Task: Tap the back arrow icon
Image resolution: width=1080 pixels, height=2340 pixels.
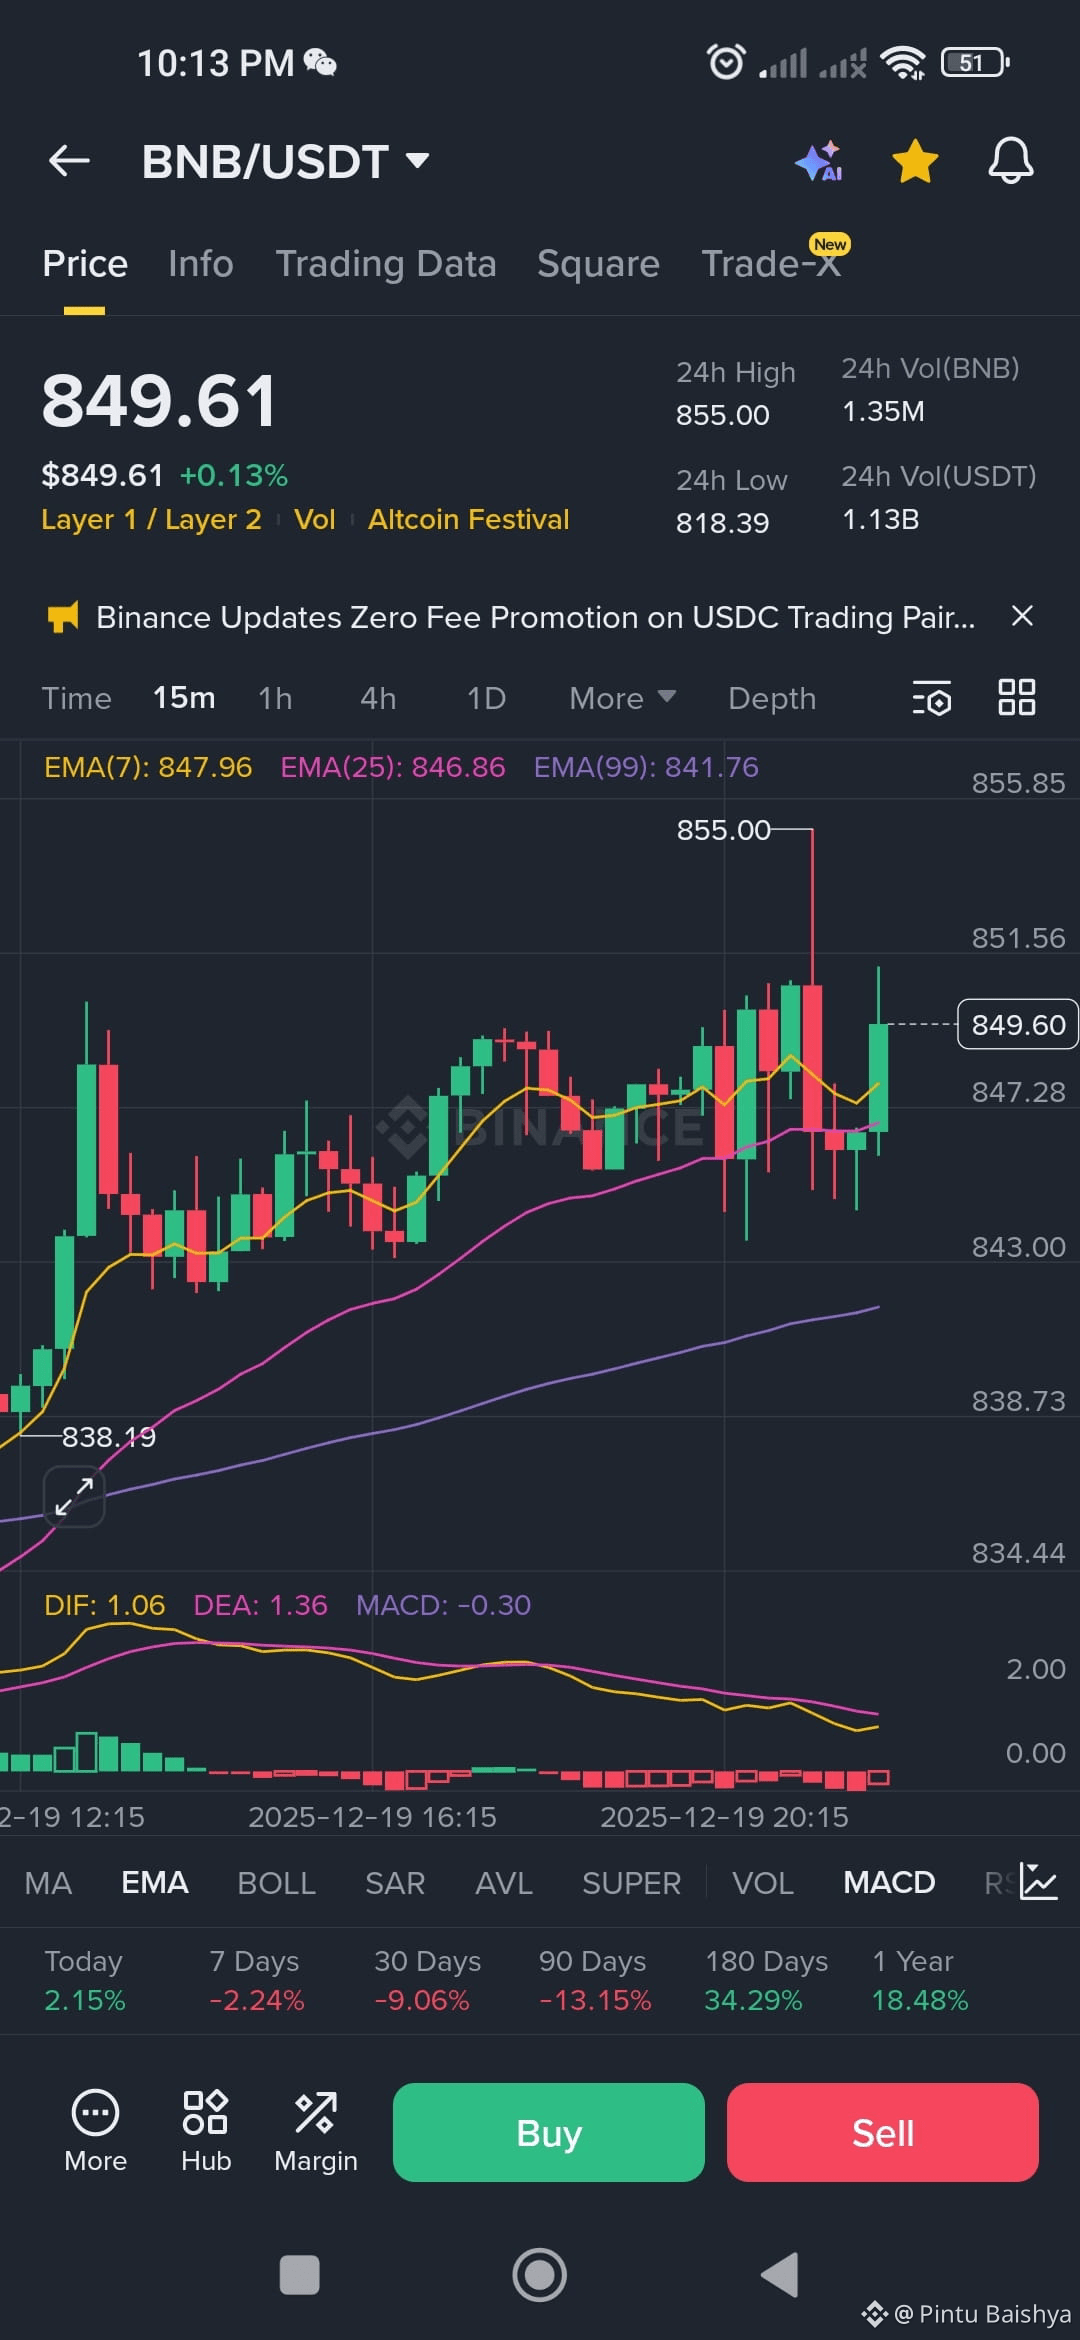Action: pyautogui.click(x=69, y=160)
